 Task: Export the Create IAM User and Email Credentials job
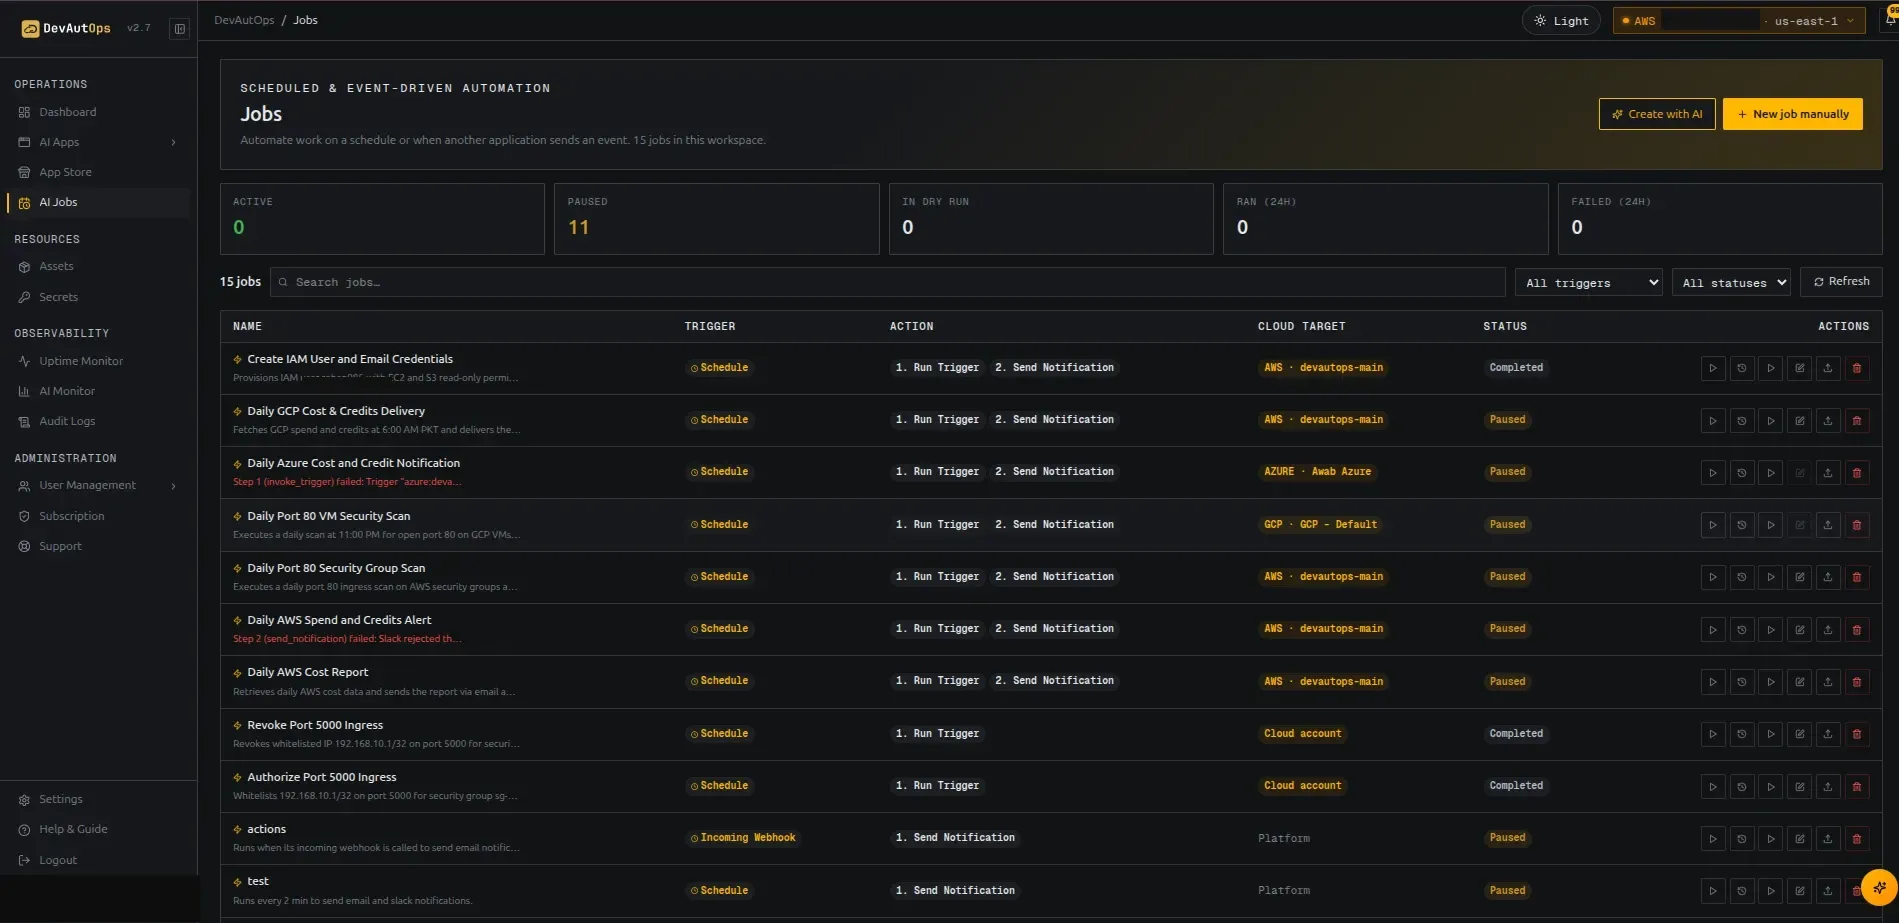point(1828,368)
